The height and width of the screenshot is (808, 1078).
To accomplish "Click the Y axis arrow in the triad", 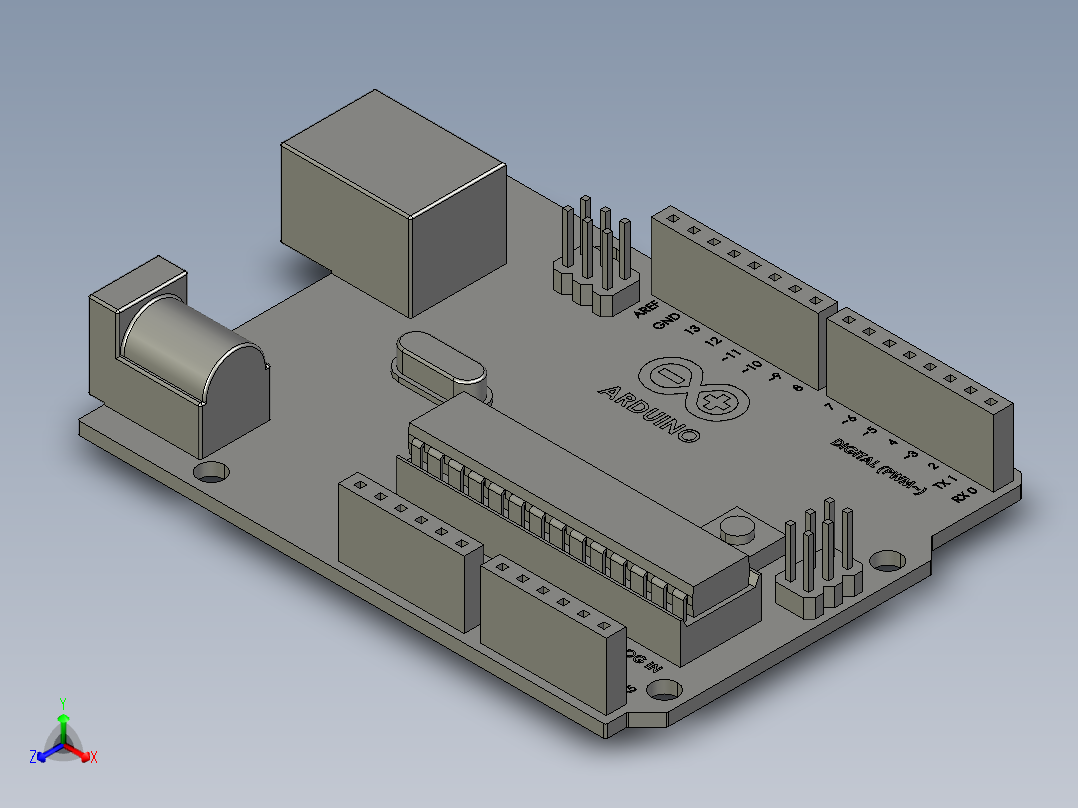I will (x=64, y=718).
